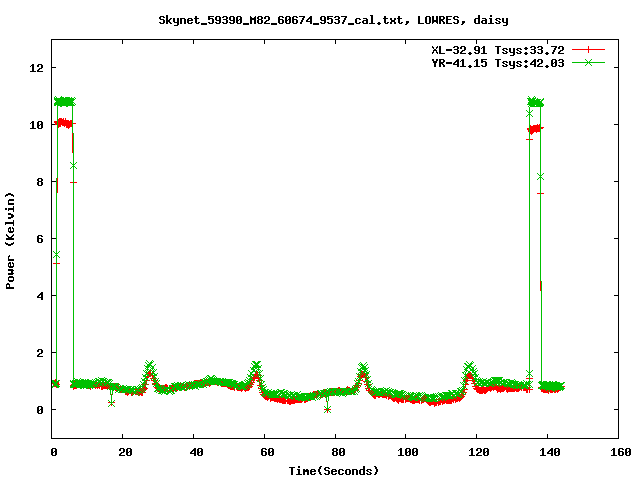
Task: Click the x-axis tick label 100
Action: [x=408, y=452]
